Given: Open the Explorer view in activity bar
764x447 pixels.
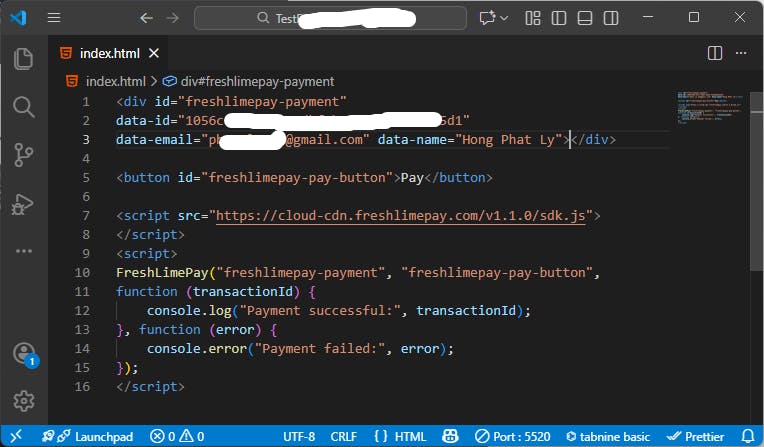Looking at the screenshot, I should point(23,59).
